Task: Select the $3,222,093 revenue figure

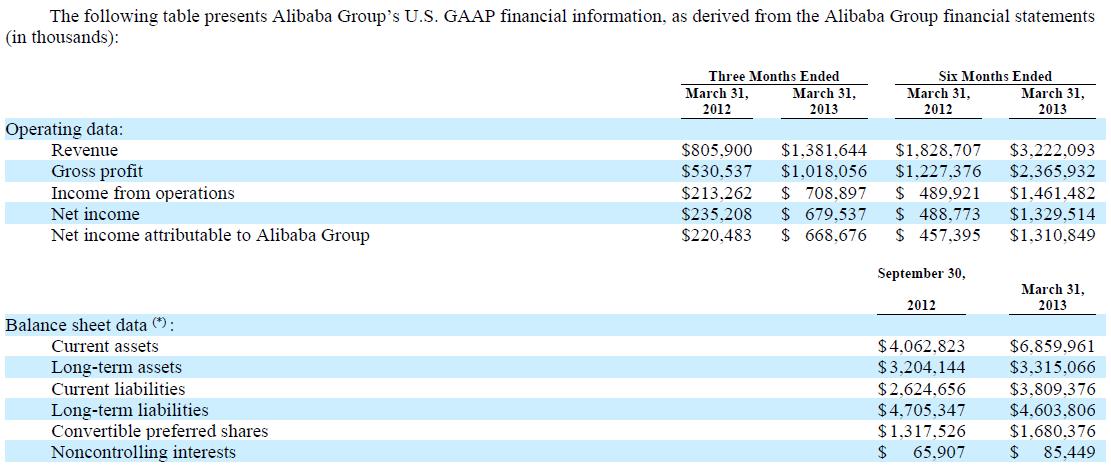Action: coord(1052,150)
